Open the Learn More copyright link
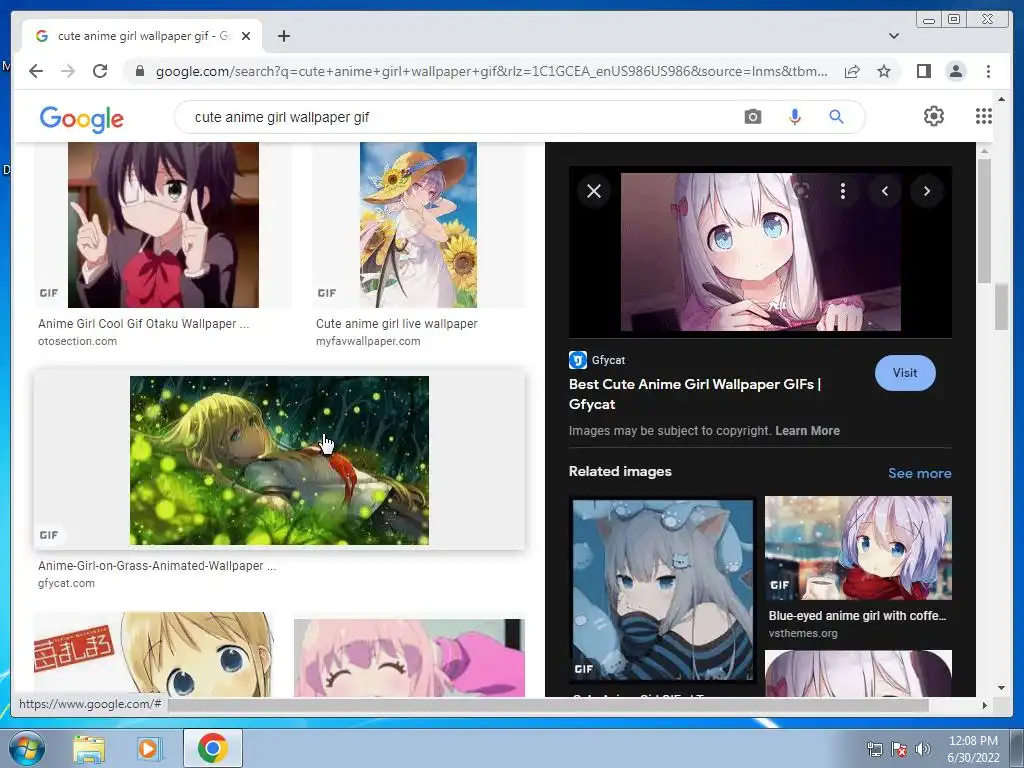1024x768 pixels. [807, 430]
